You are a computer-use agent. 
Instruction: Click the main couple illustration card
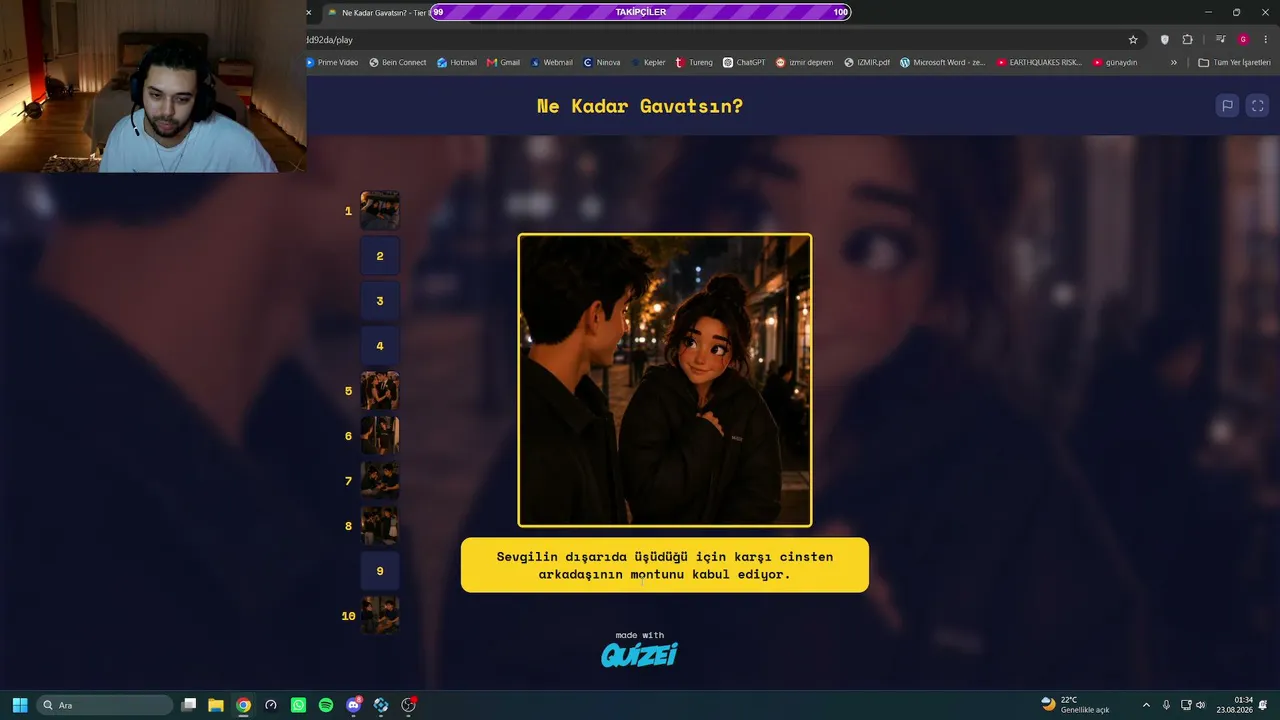[x=665, y=380]
